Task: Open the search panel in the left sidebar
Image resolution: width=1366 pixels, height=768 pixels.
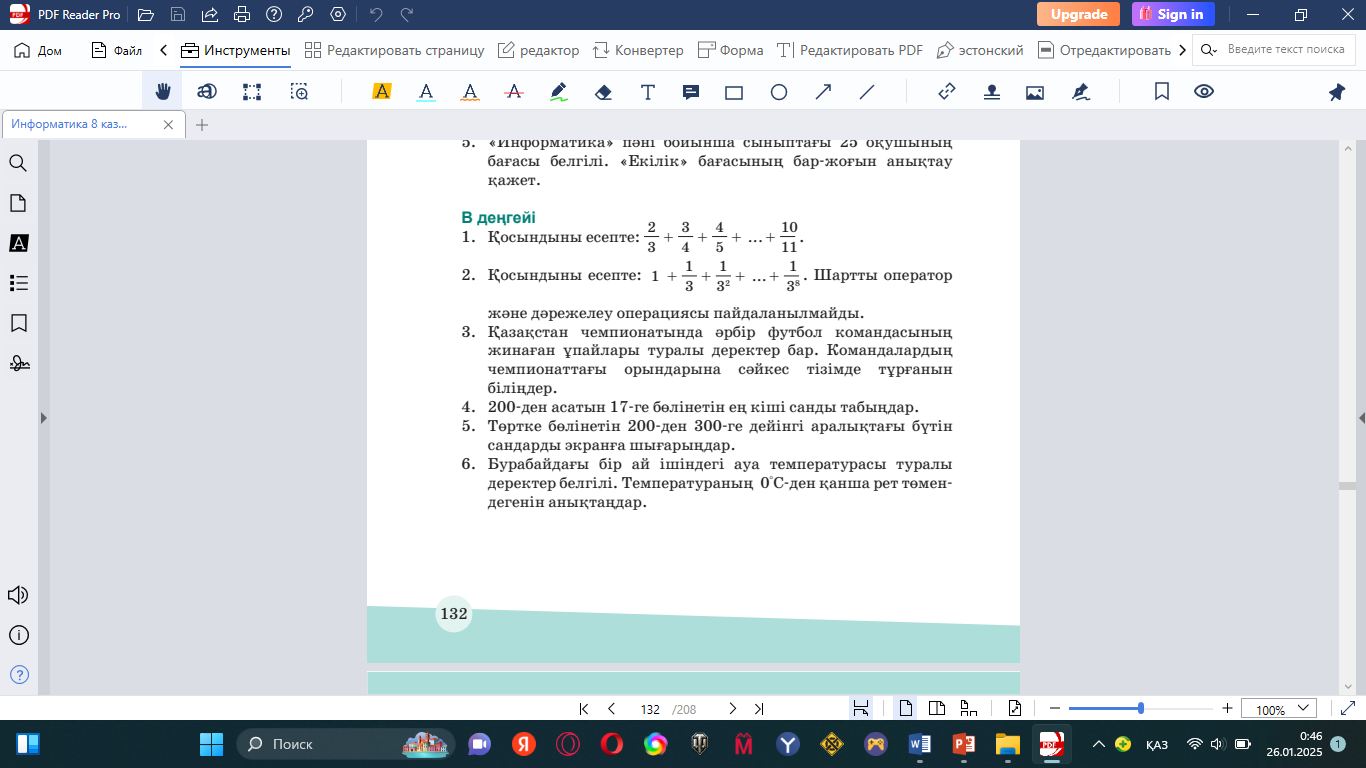Action: pyautogui.click(x=18, y=163)
